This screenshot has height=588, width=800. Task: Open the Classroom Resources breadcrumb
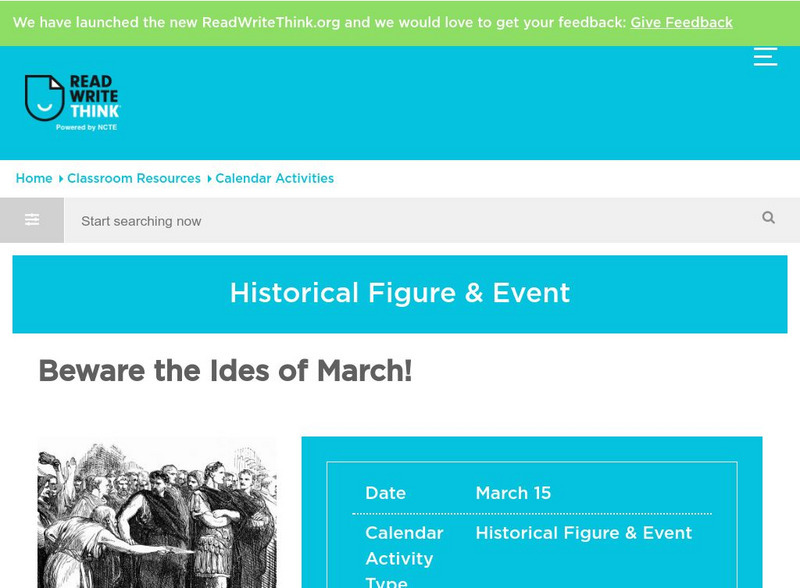click(134, 178)
